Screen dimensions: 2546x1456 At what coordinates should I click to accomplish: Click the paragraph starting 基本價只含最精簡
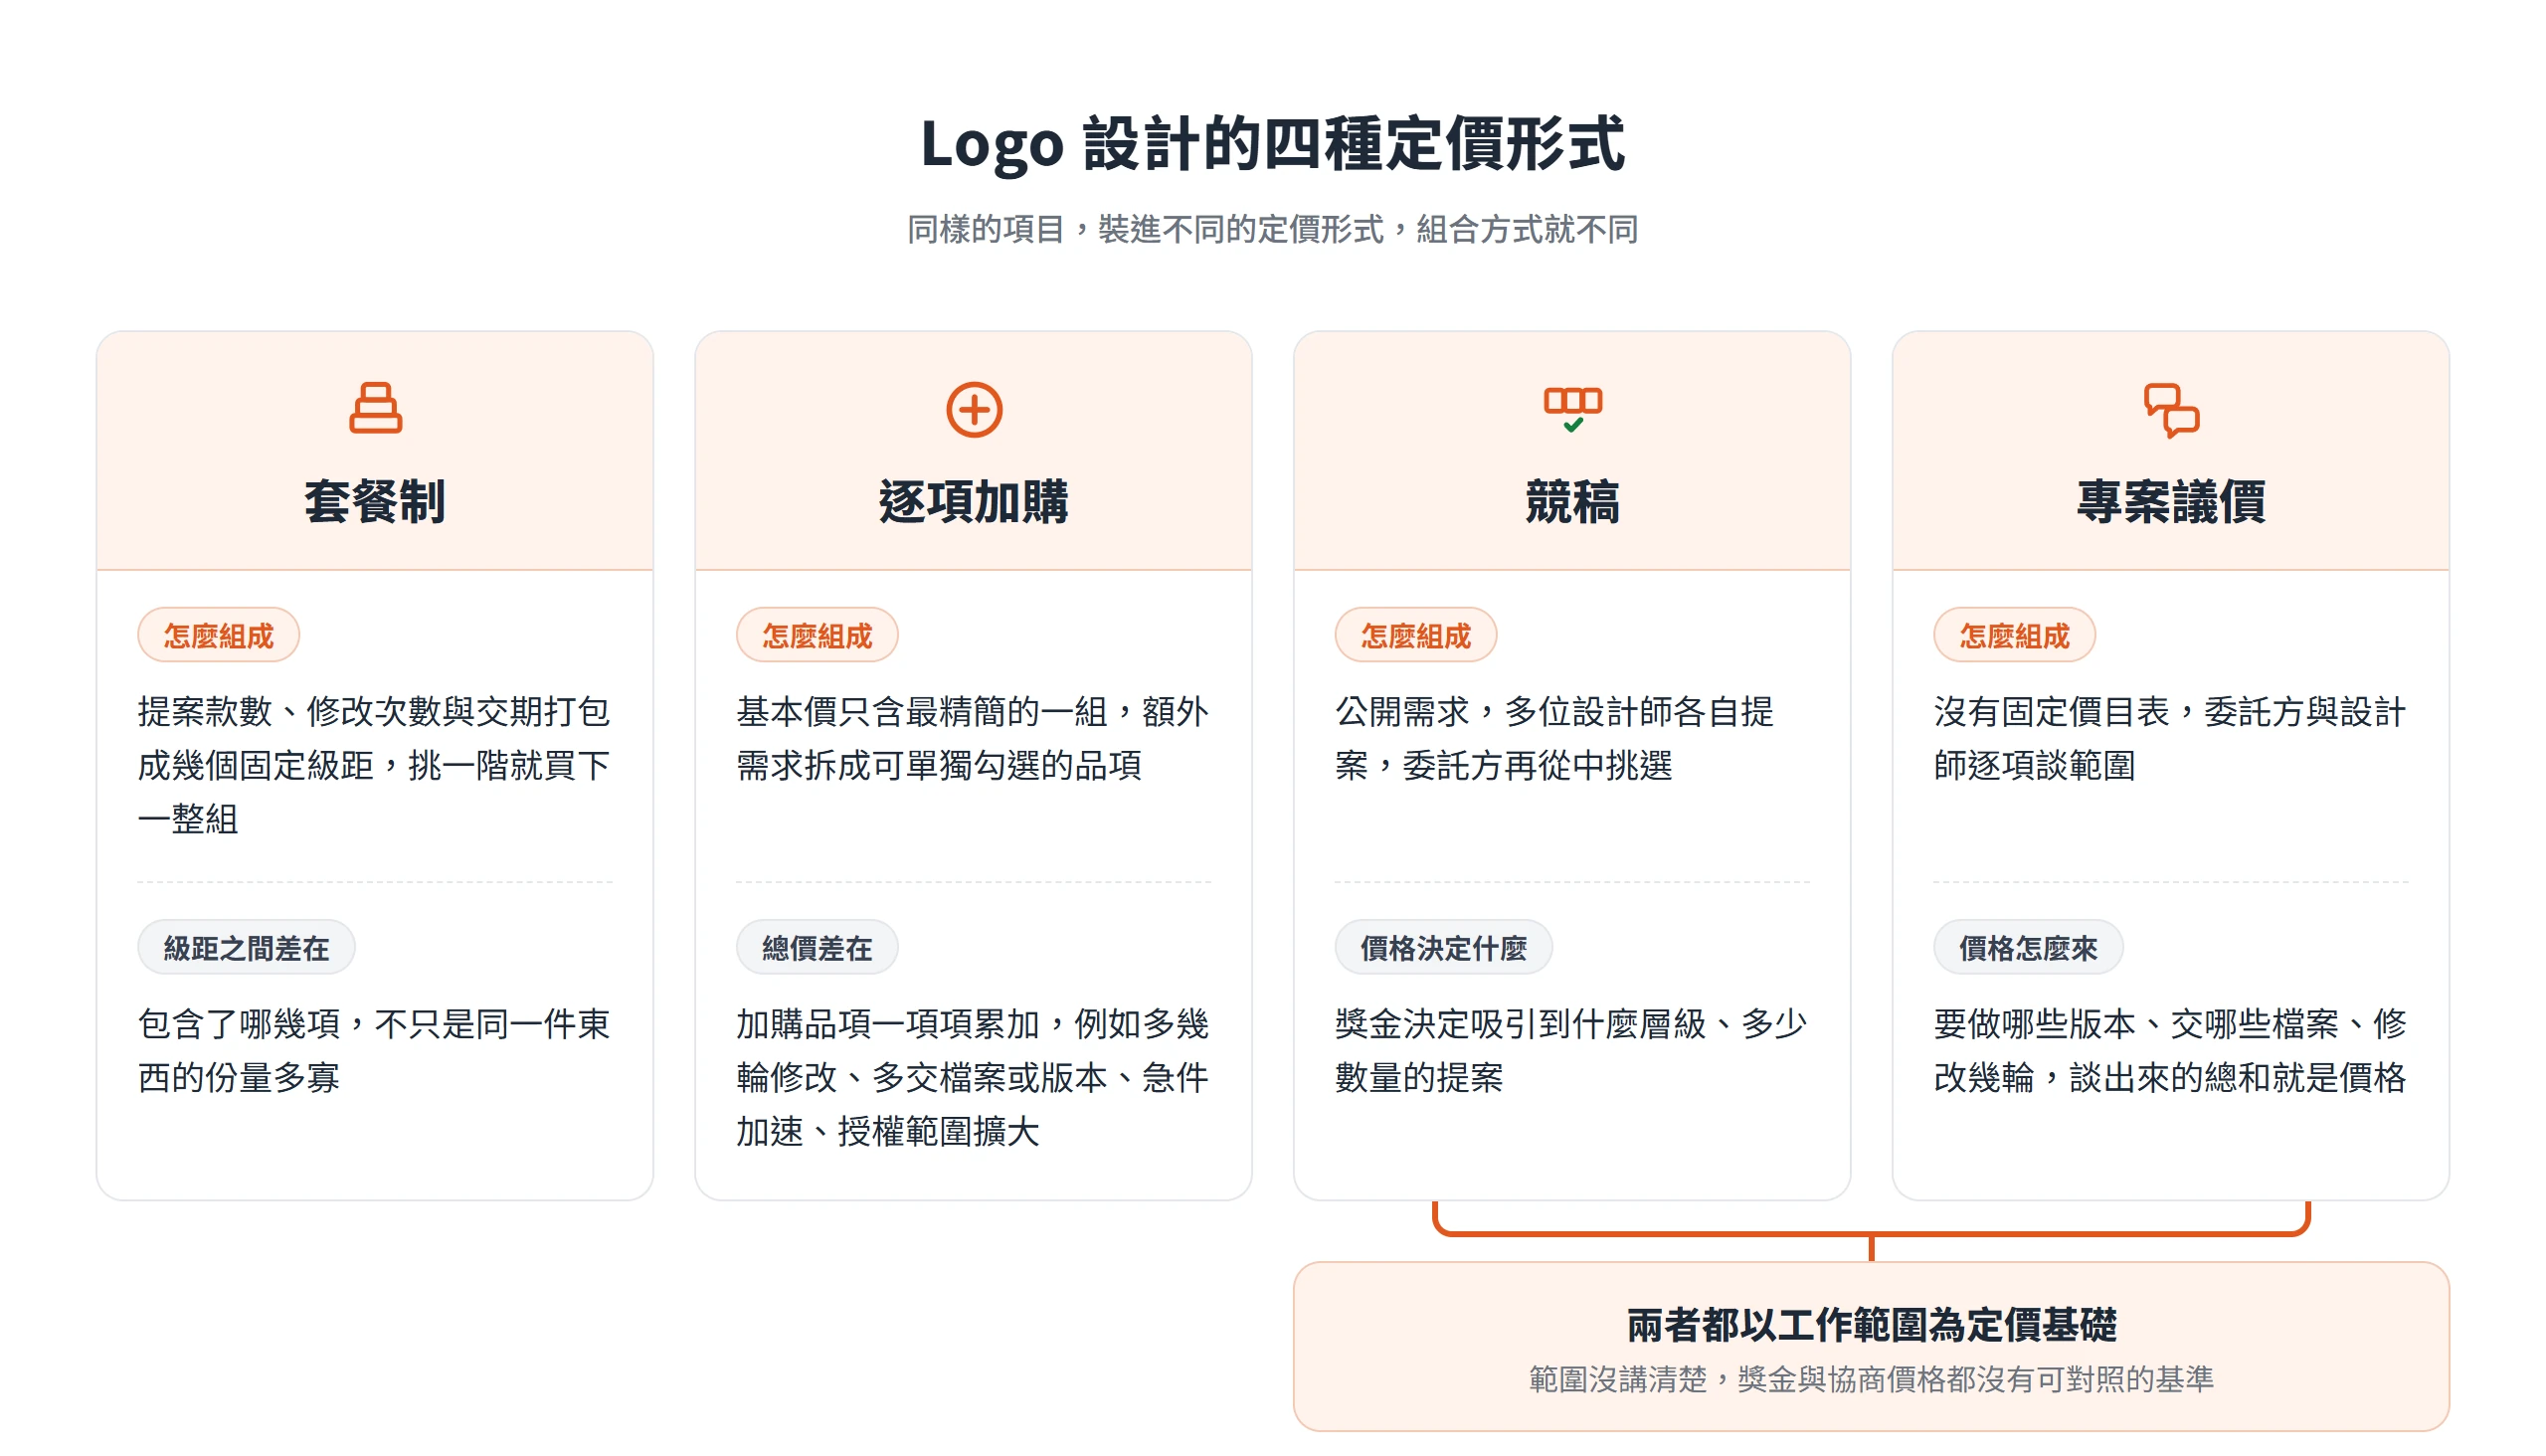(974, 738)
